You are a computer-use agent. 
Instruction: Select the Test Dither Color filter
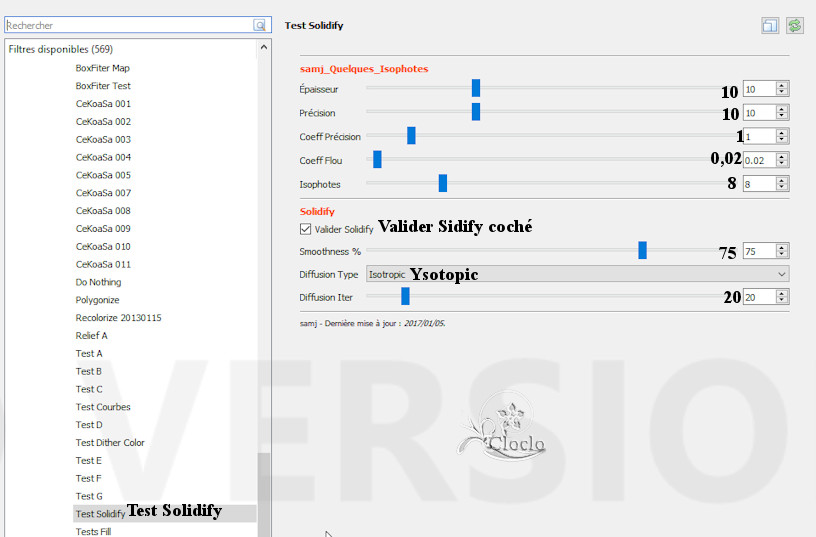point(110,443)
